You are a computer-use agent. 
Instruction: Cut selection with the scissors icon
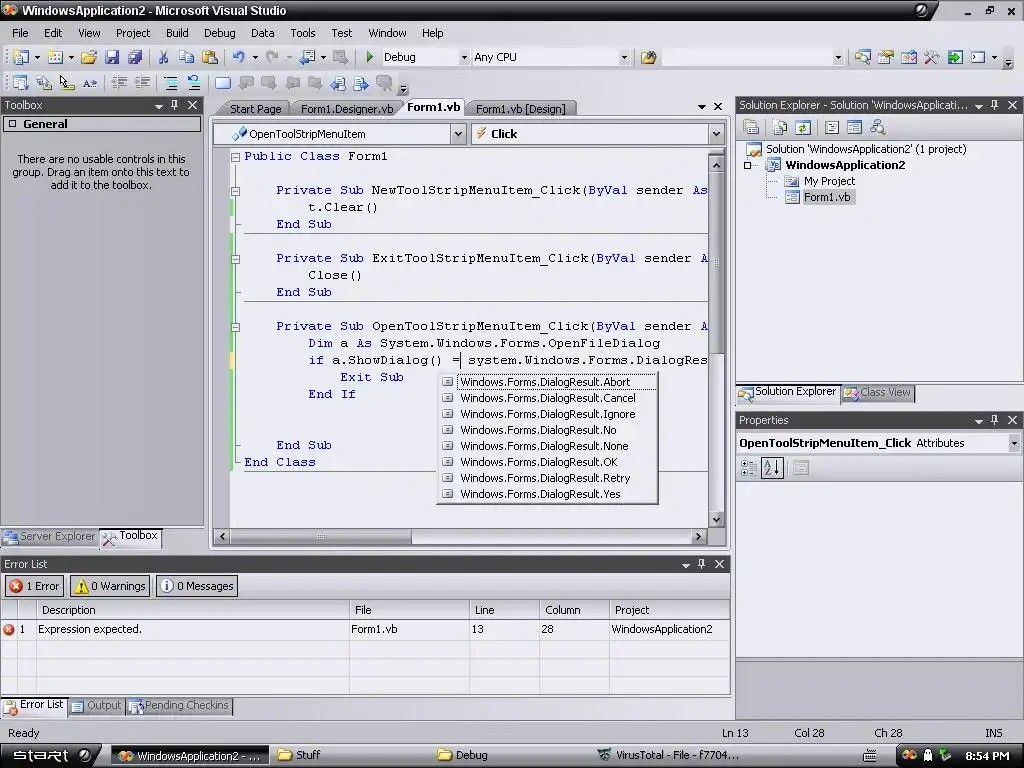click(163, 57)
